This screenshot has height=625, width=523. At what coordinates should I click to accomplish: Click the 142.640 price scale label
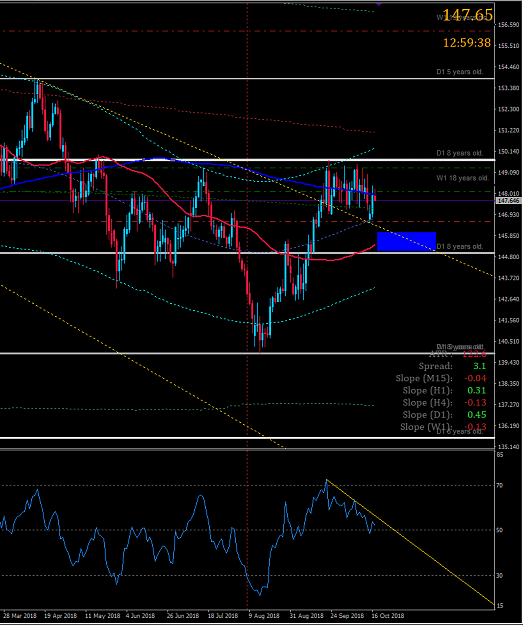[x=509, y=299]
